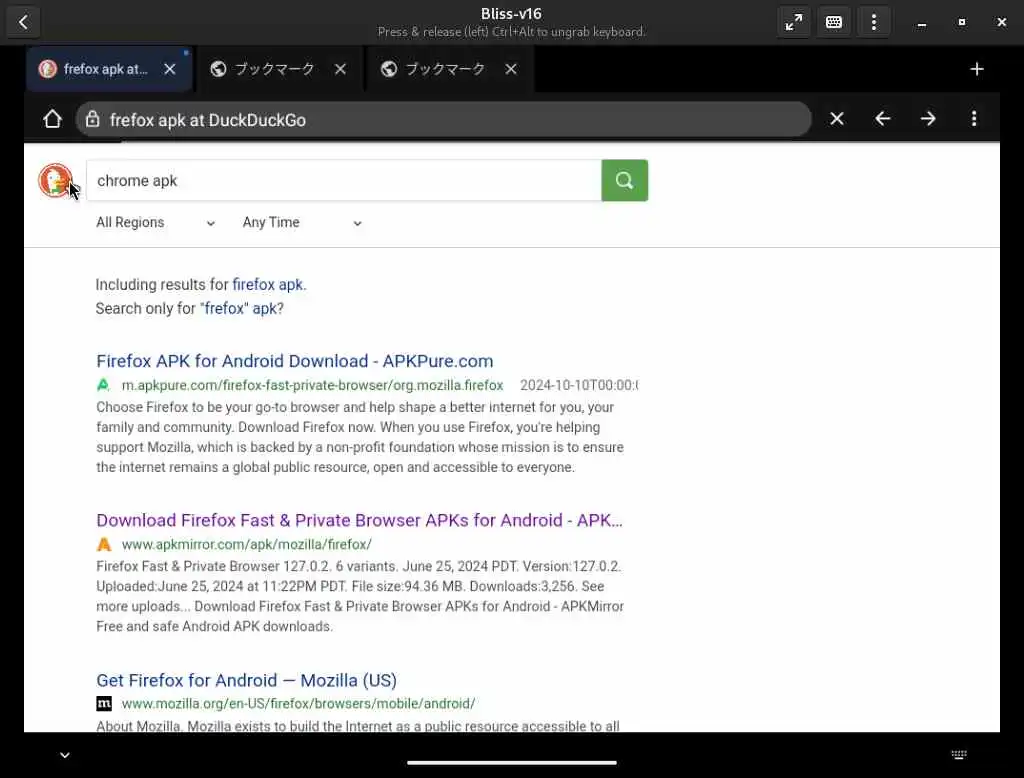Close the second ブックマーク tab
The image size is (1024, 778).
[511, 69]
